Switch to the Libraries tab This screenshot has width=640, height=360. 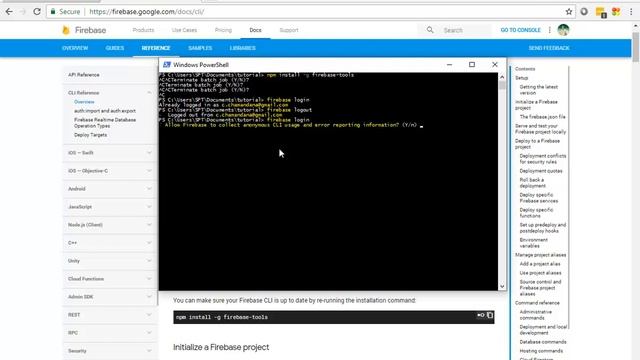click(x=242, y=48)
